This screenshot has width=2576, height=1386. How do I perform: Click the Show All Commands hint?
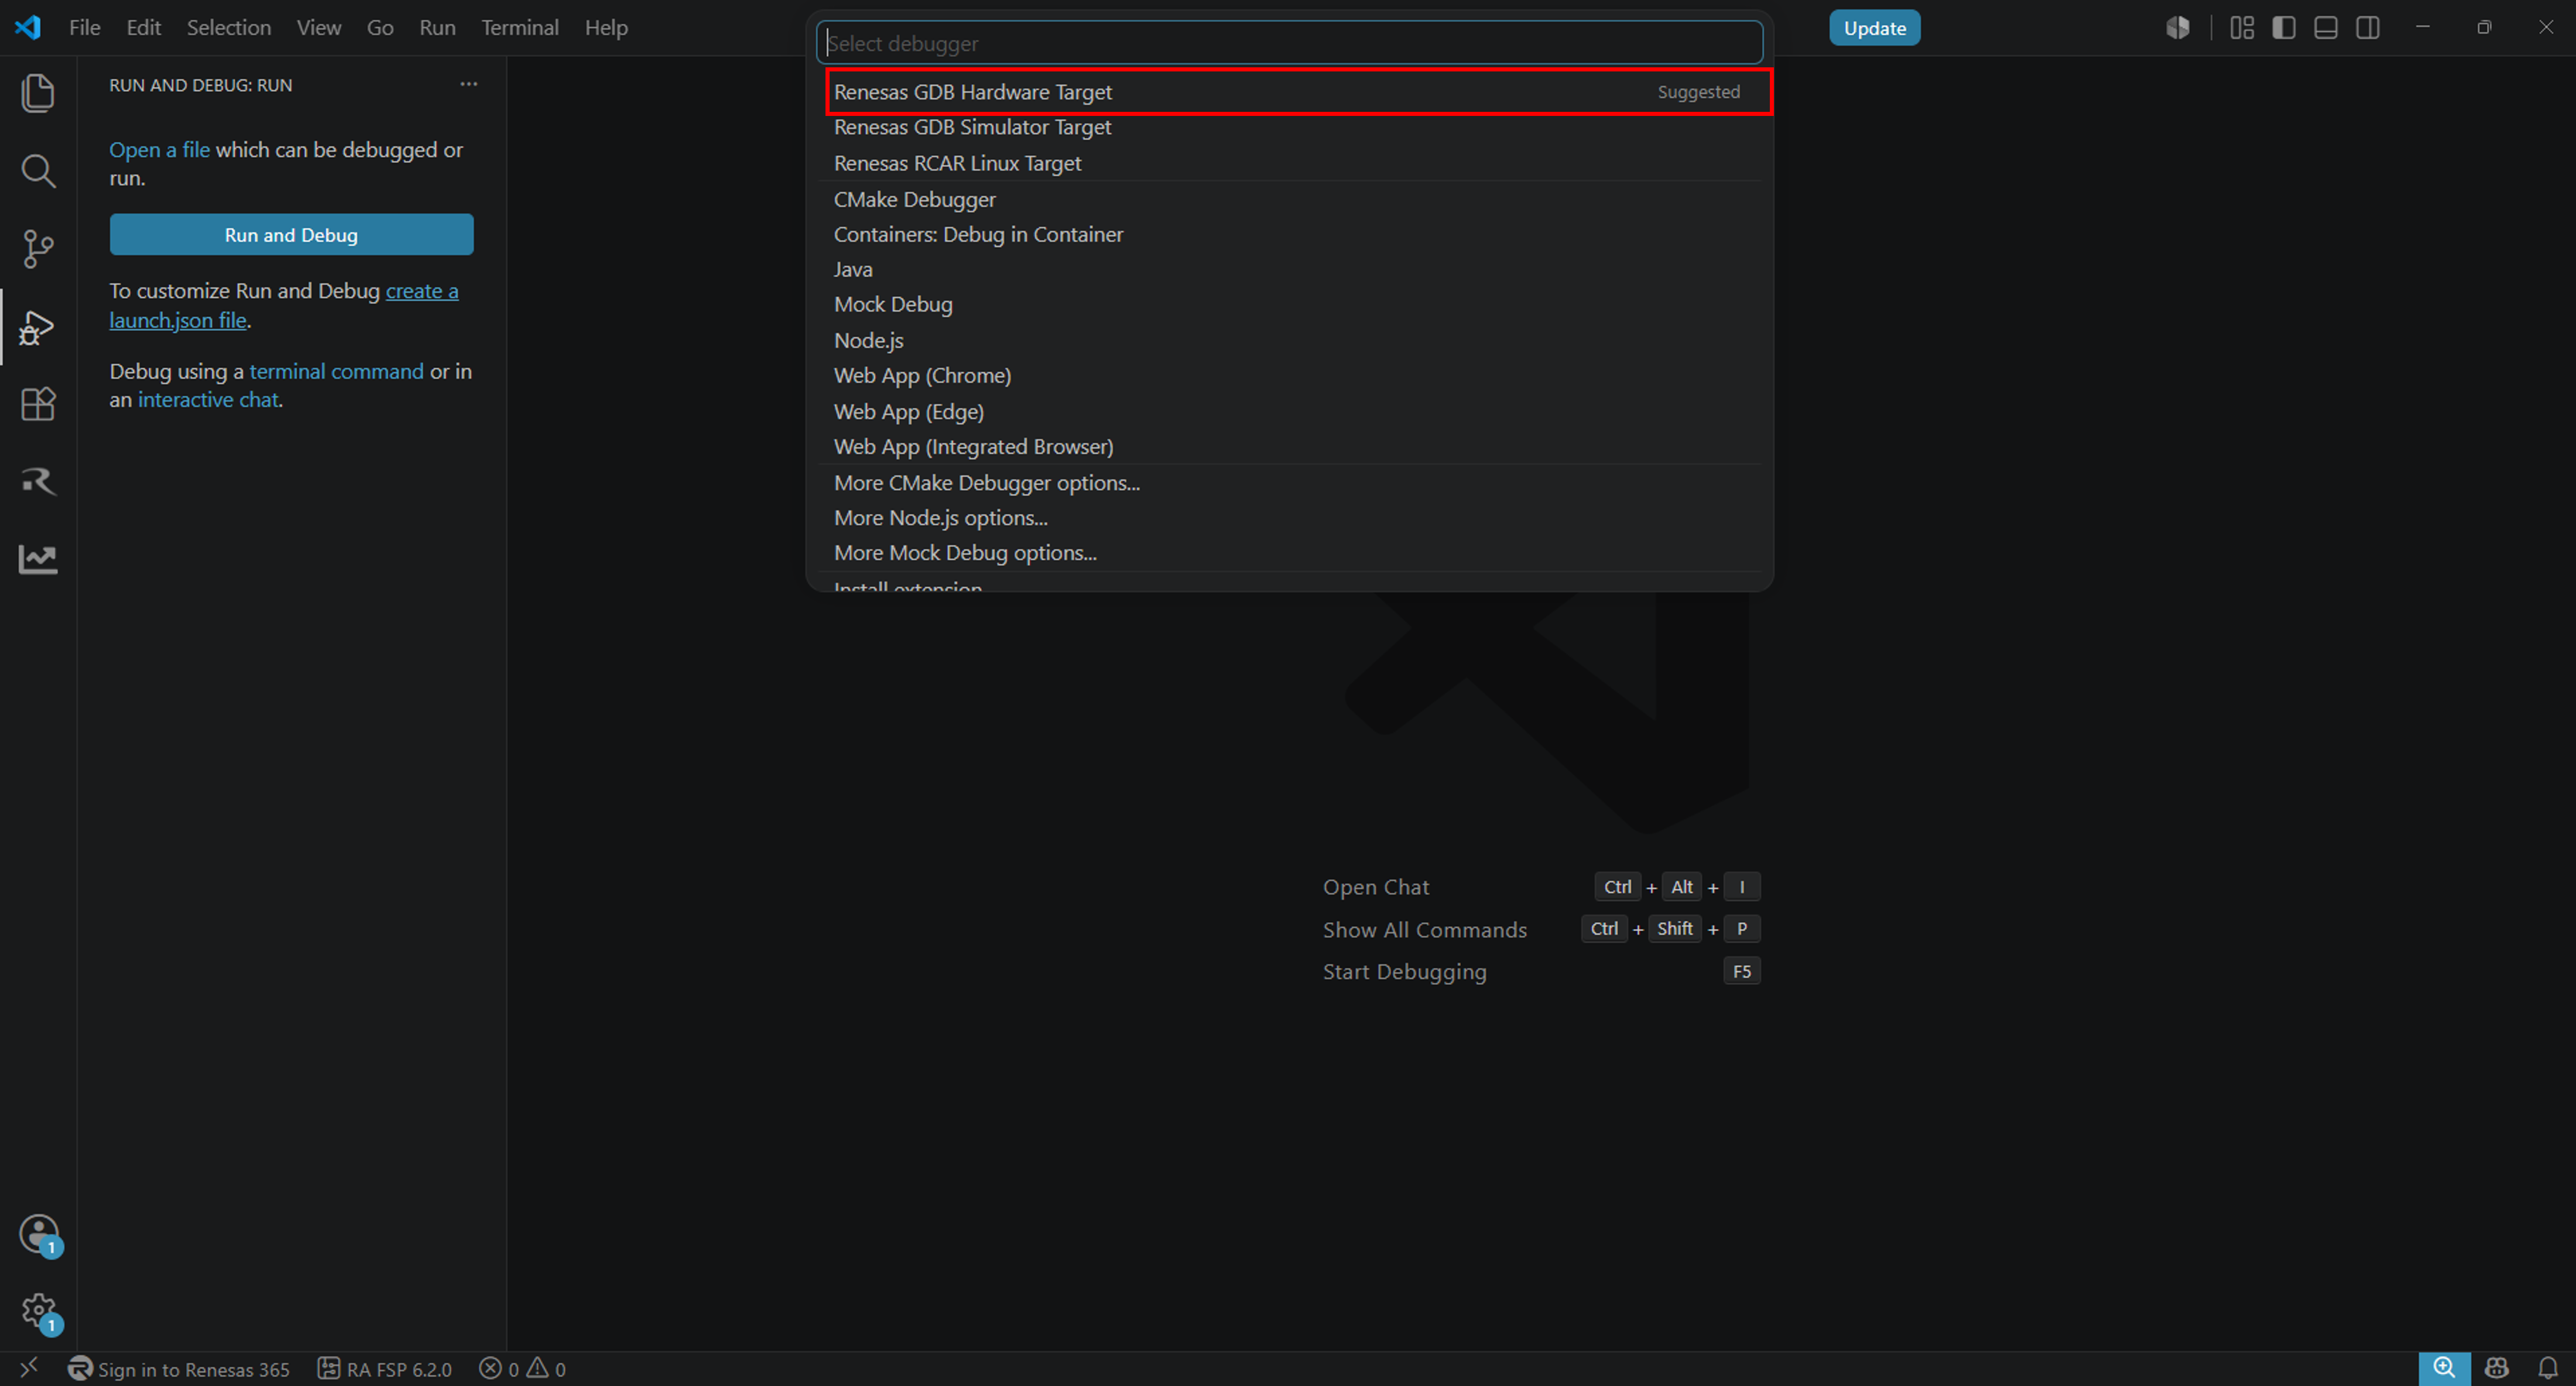click(1425, 930)
